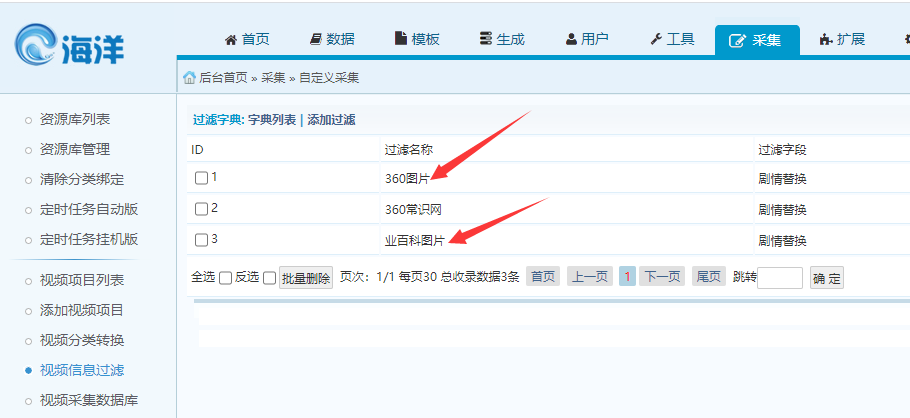The height and width of the screenshot is (418, 910).
Task: Open 添加视频项目 in sidebar
Action: click(82, 310)
